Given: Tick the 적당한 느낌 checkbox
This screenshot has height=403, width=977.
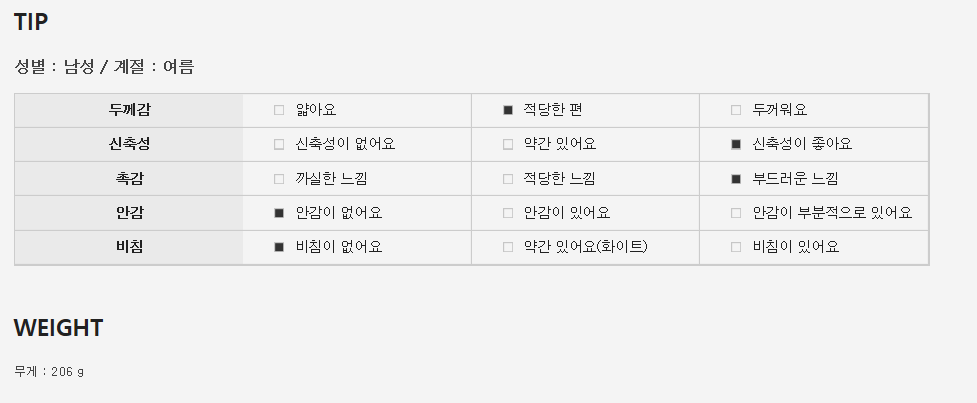Looking at the screenshot, I should 508,179.
